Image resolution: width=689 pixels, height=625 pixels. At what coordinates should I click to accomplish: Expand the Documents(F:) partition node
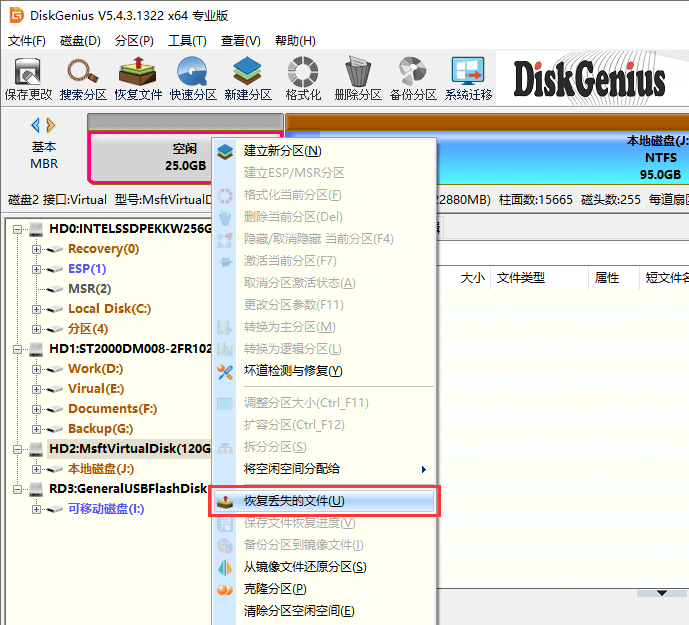pyautogui.click(x=36, y=409)
